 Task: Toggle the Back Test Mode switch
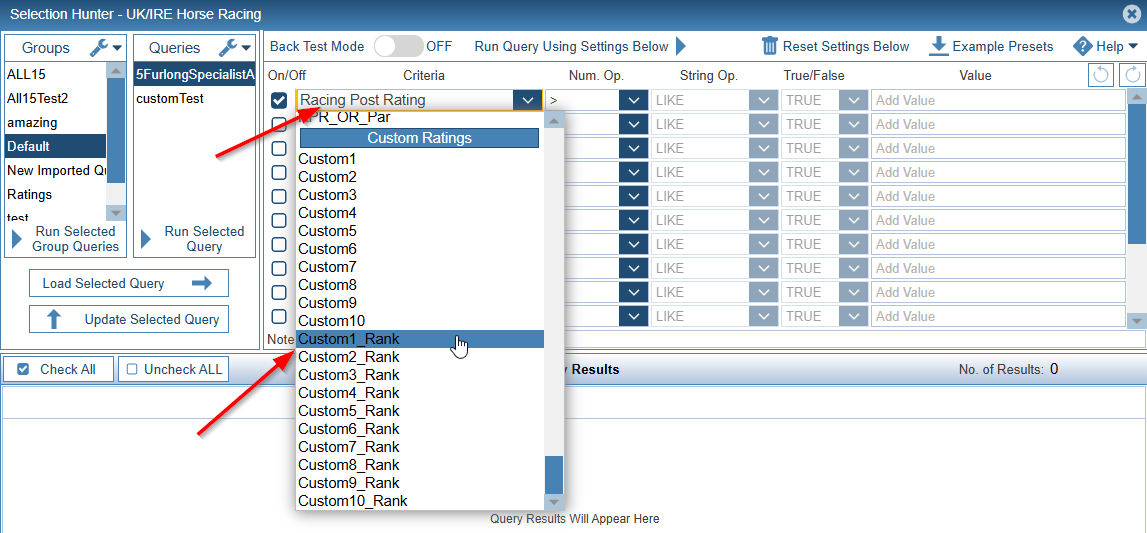tap(398, 46)
